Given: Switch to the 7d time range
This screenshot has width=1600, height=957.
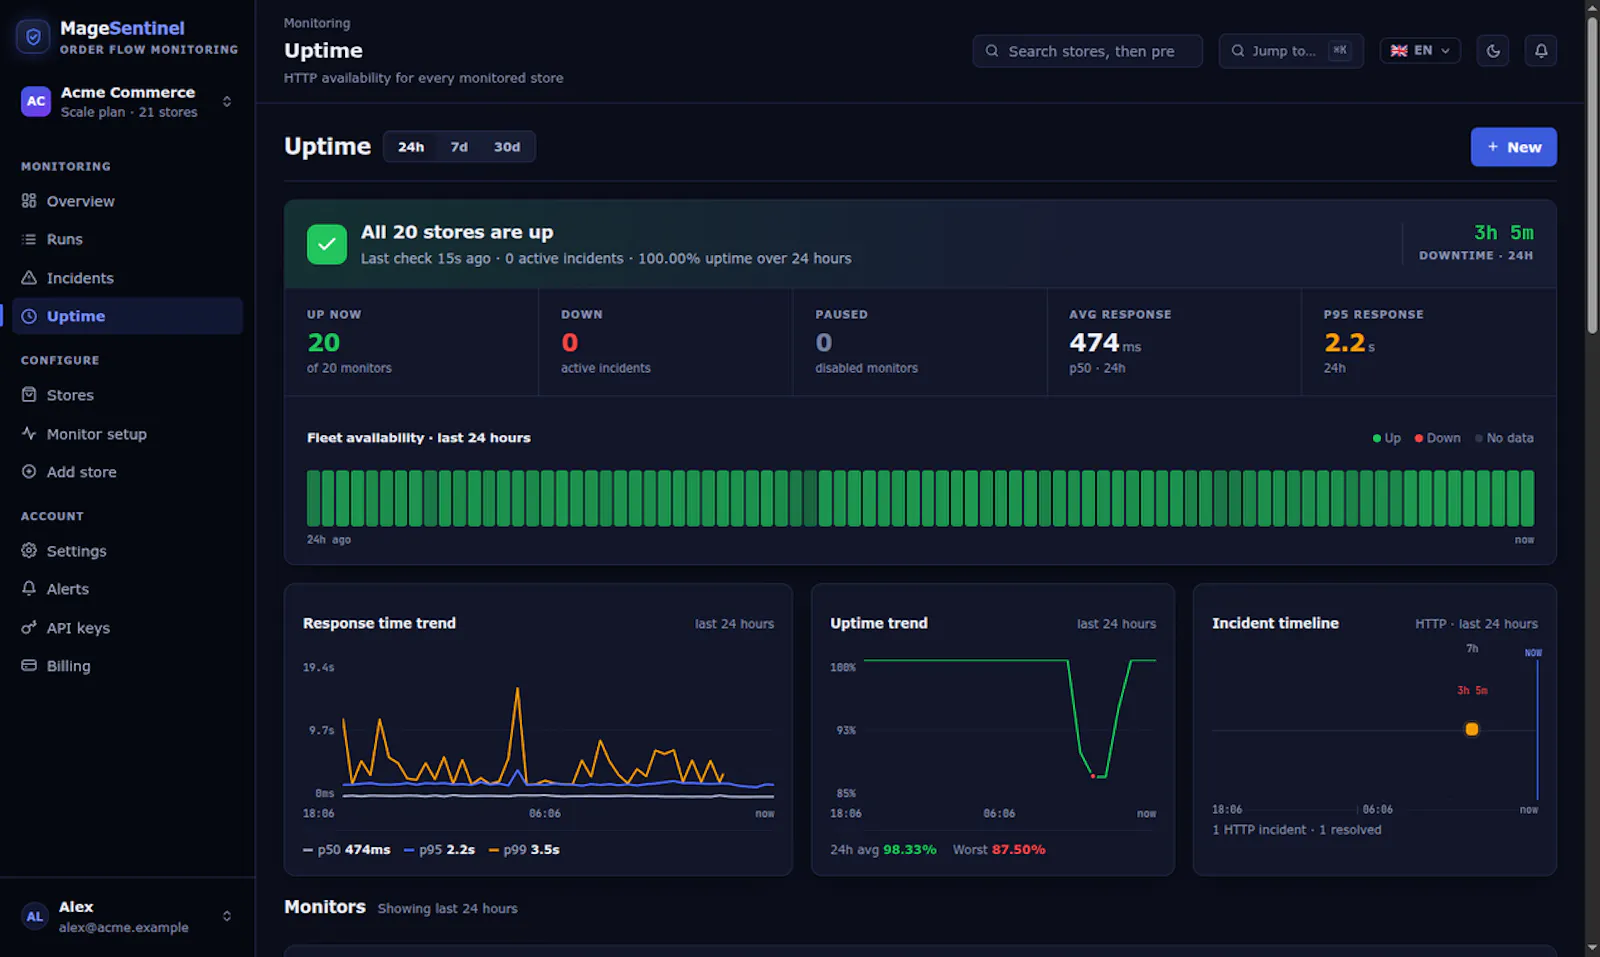Looking at the screenshot, I should (x=459, y=147).
